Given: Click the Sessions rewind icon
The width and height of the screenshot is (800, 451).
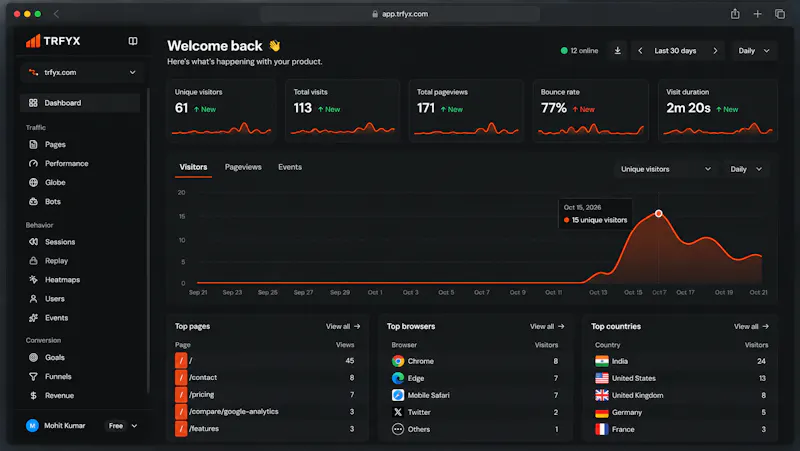Looking at the screenshot, I should [33, 242].
